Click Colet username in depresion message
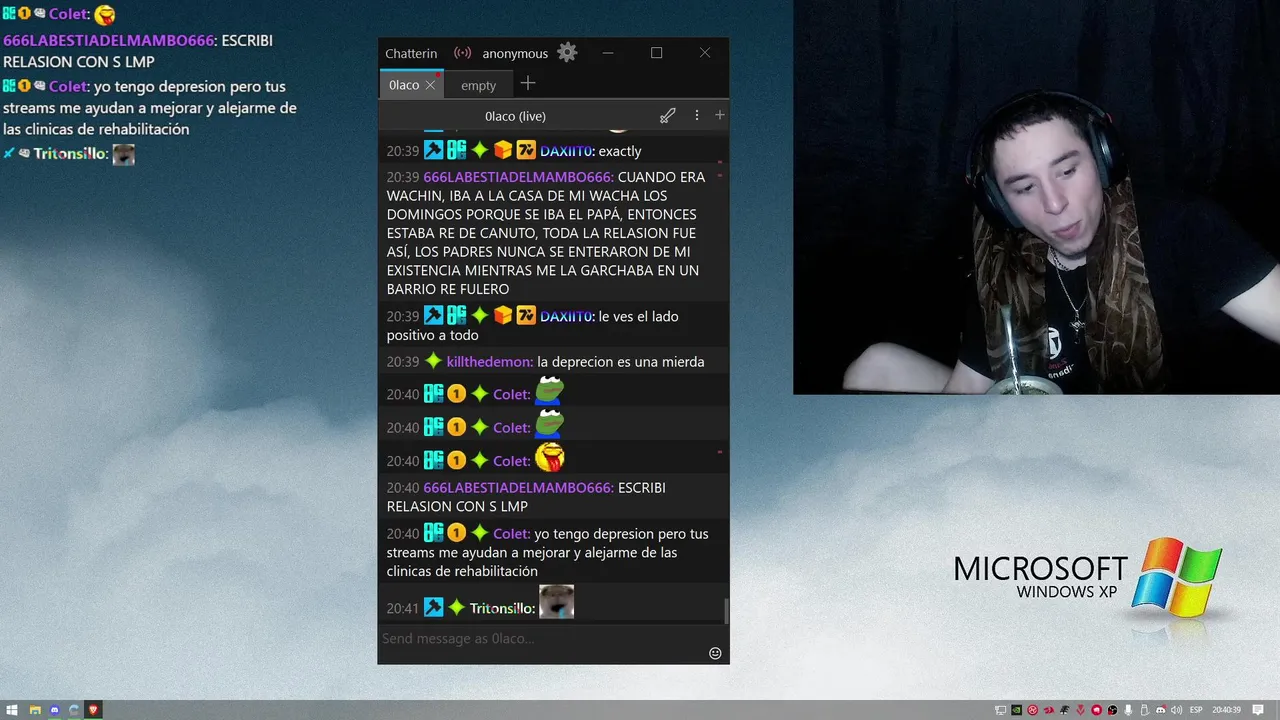This screenshot has width=1280, height=720. tap(511, 534)
